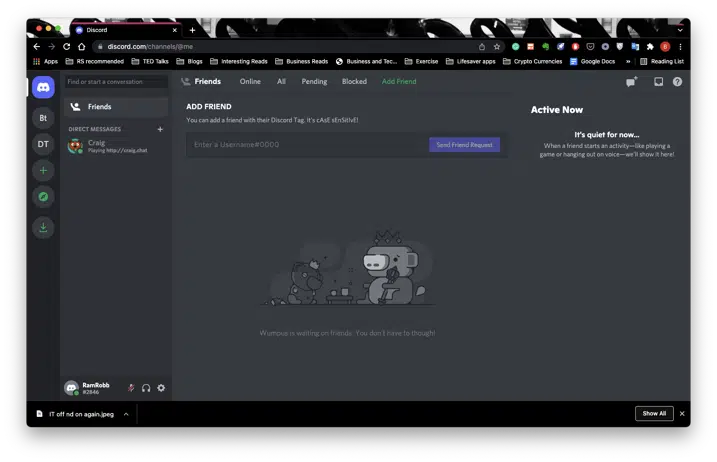Bookmark this page star icon
717x462 pixels.
[x=497, y=47]
